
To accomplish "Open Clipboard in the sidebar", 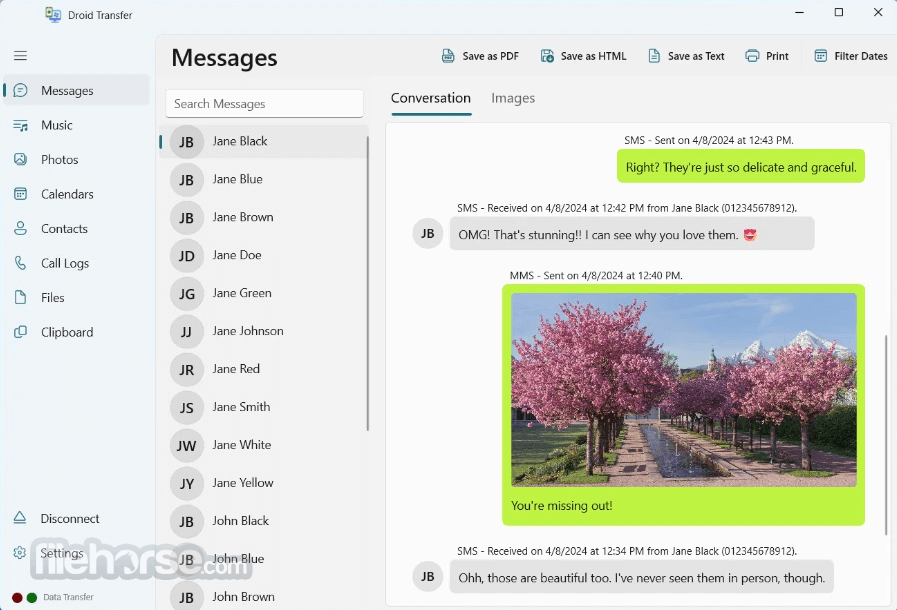I will point(76,332).
